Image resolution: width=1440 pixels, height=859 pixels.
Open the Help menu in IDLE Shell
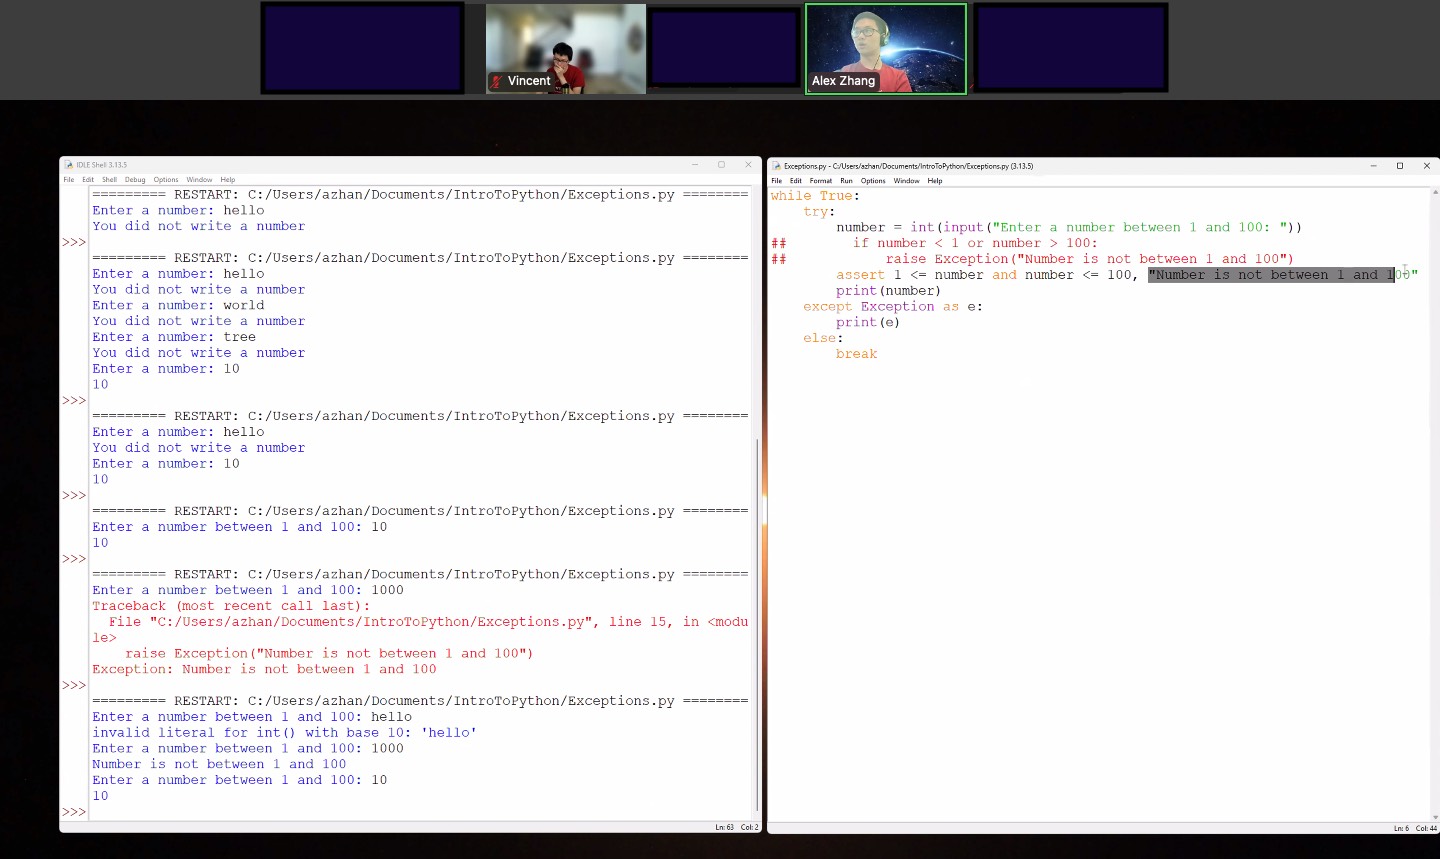[228, 180]
